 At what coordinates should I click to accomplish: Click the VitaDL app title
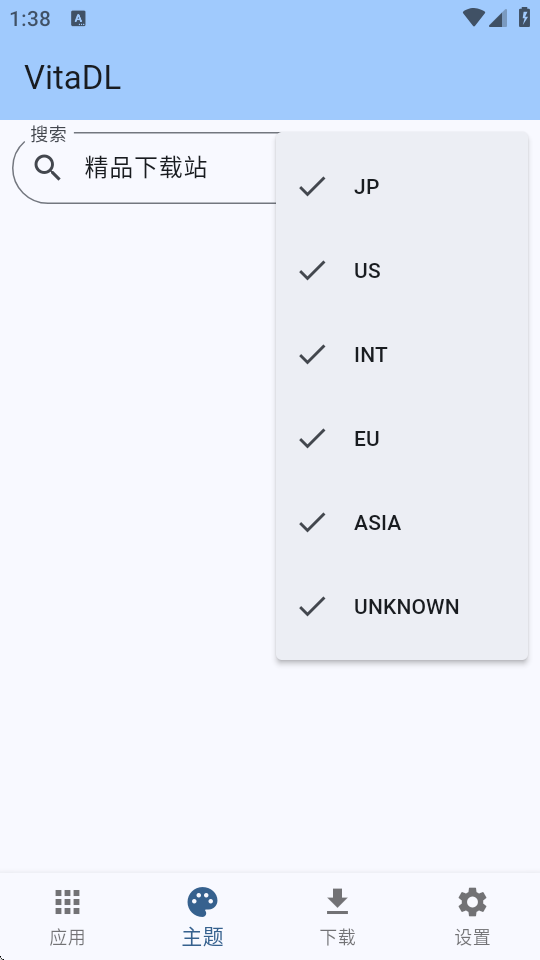coord(73,78)
